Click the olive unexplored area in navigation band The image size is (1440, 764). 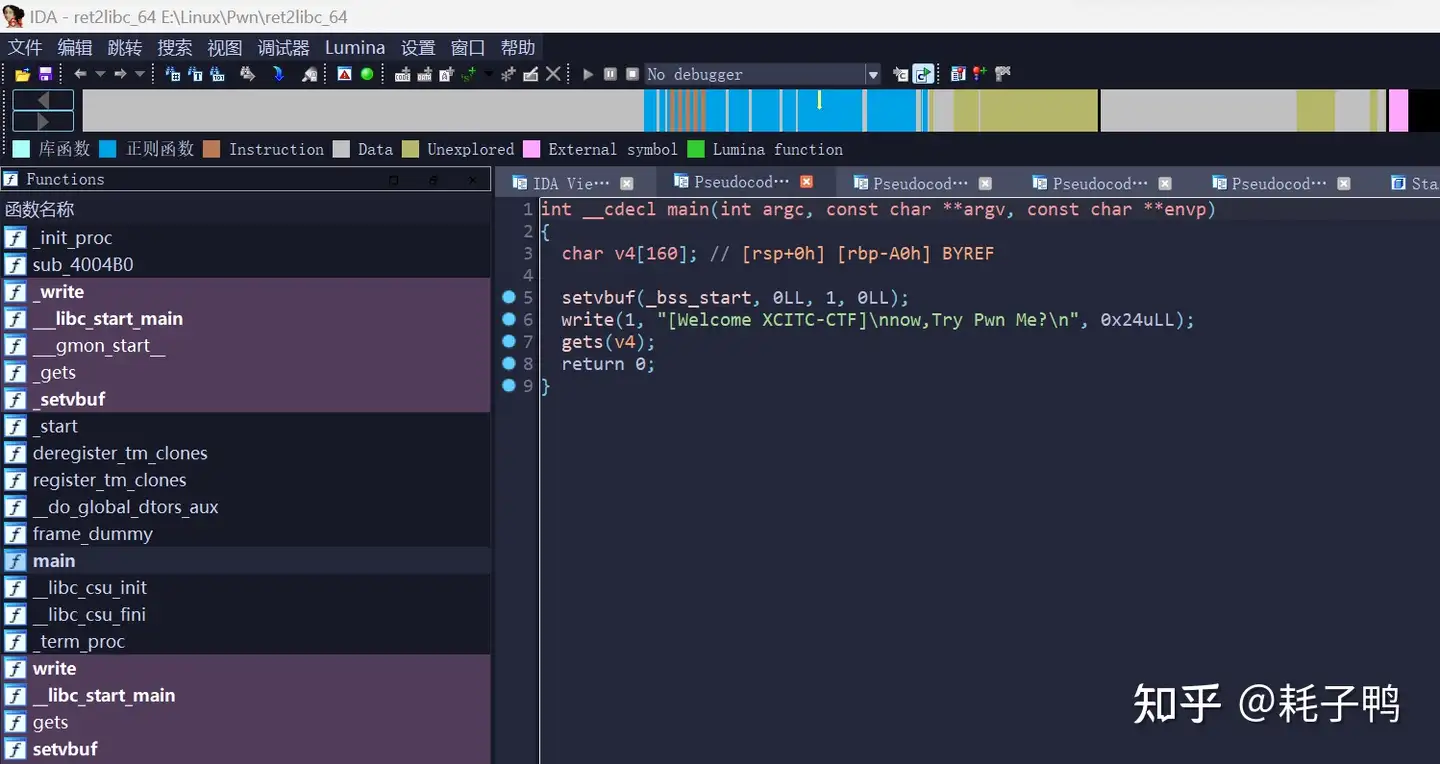[x=1025, y=110]
